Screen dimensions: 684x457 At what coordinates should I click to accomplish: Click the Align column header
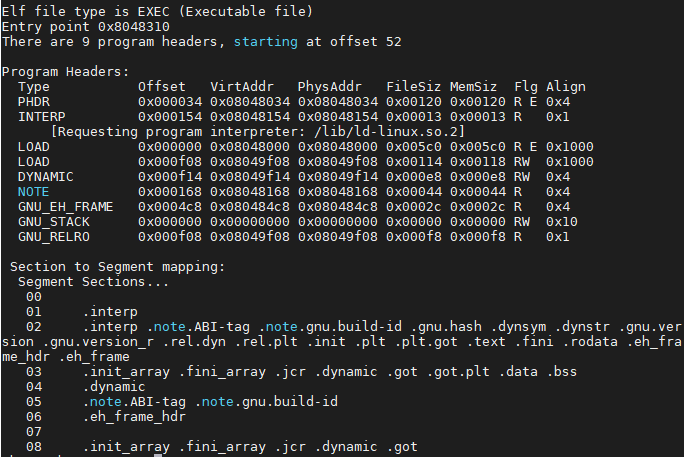[x=566, y=87]
